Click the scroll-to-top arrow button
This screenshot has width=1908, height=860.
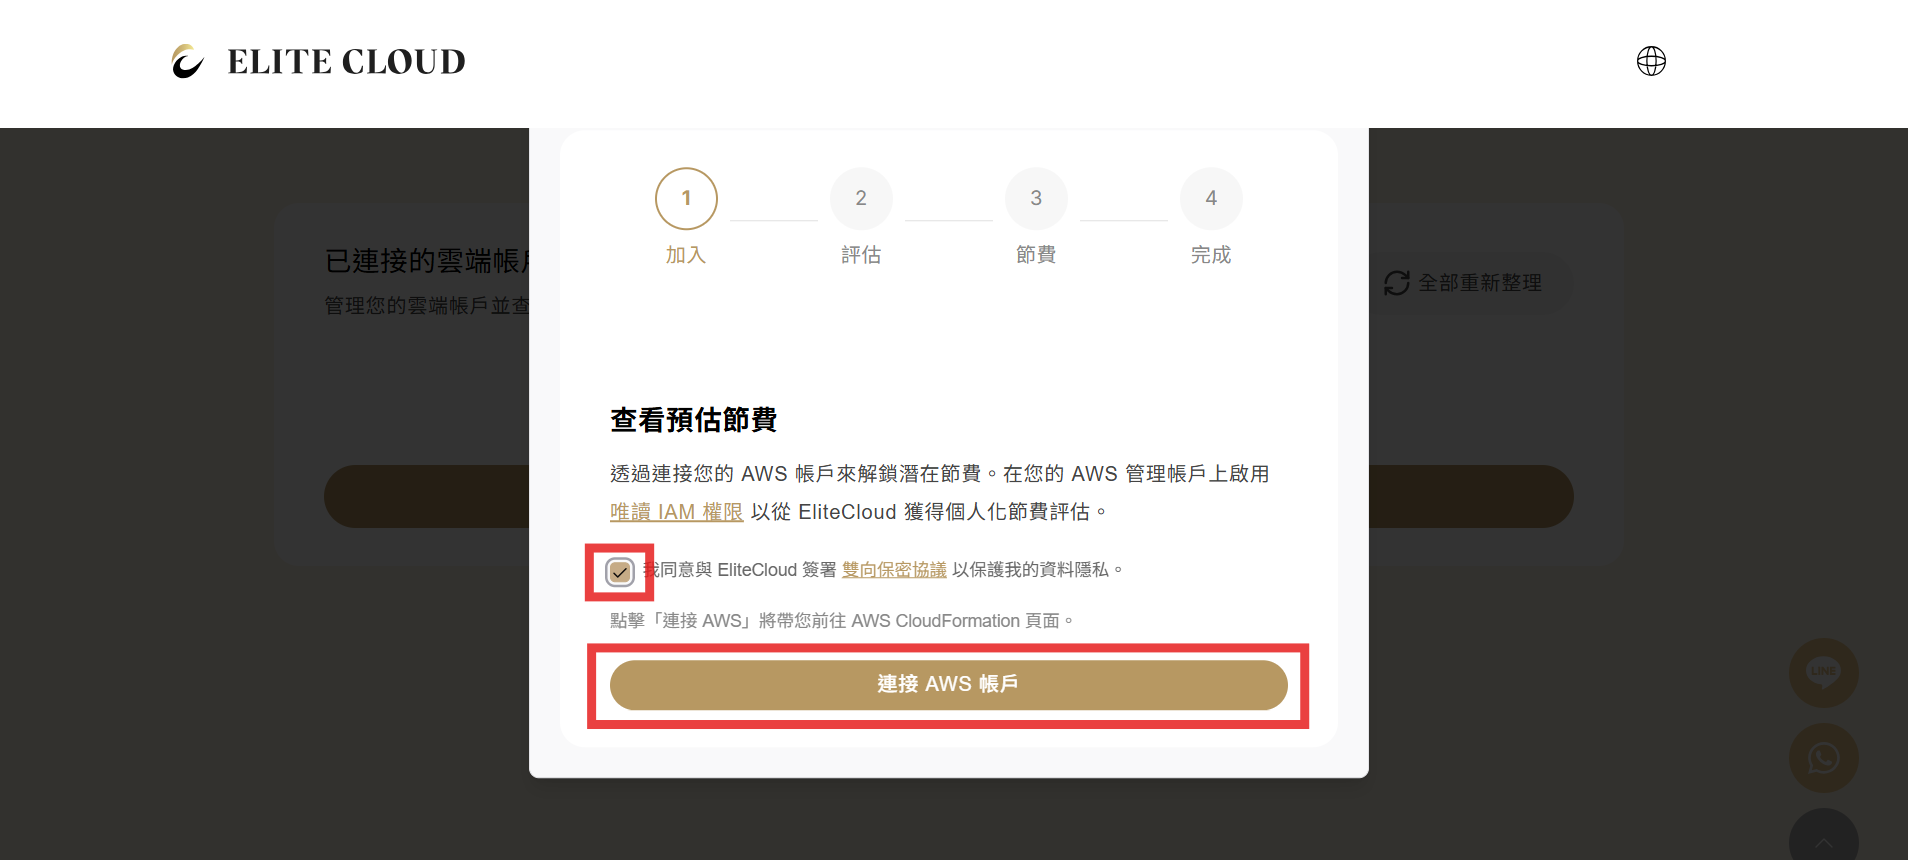[x=1823, y=840]
